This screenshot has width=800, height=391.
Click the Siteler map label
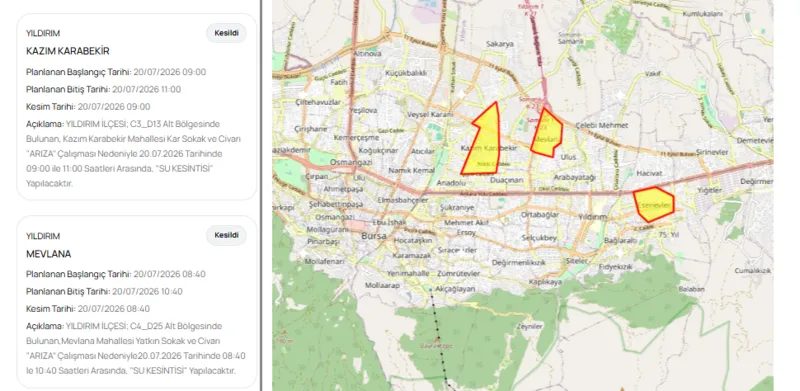pos(577,261)
